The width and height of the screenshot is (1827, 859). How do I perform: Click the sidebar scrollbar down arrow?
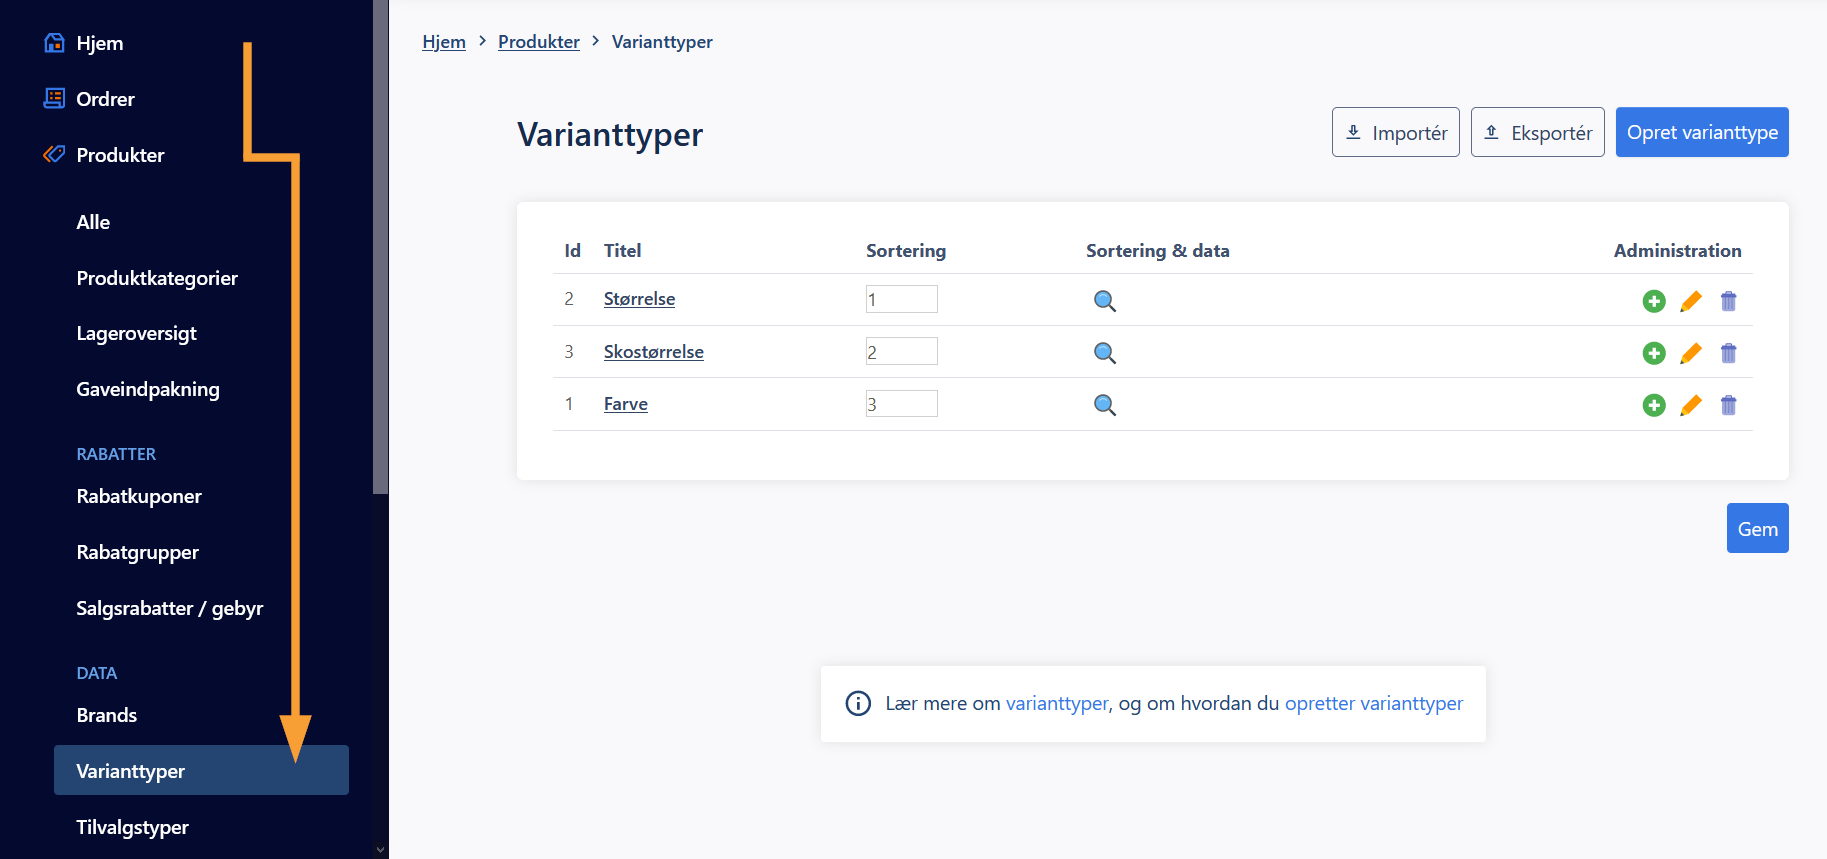point(380,850)
